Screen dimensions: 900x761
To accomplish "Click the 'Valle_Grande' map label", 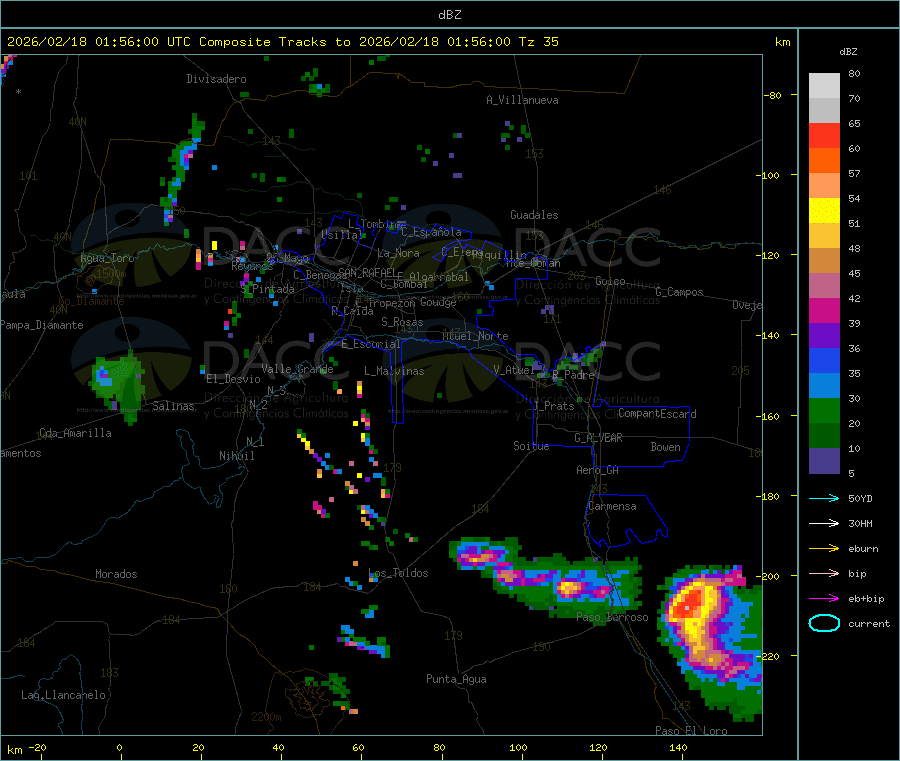I will point(297,369).
